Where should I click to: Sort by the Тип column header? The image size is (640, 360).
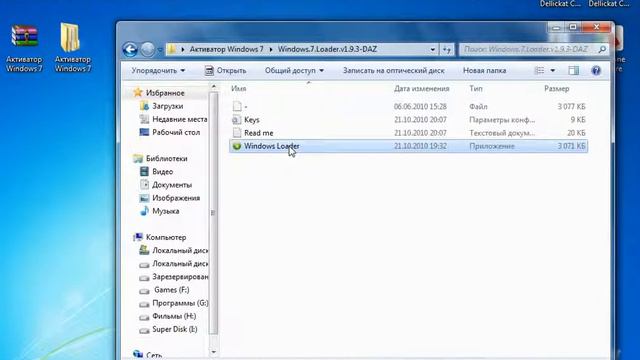coord(476,89)
